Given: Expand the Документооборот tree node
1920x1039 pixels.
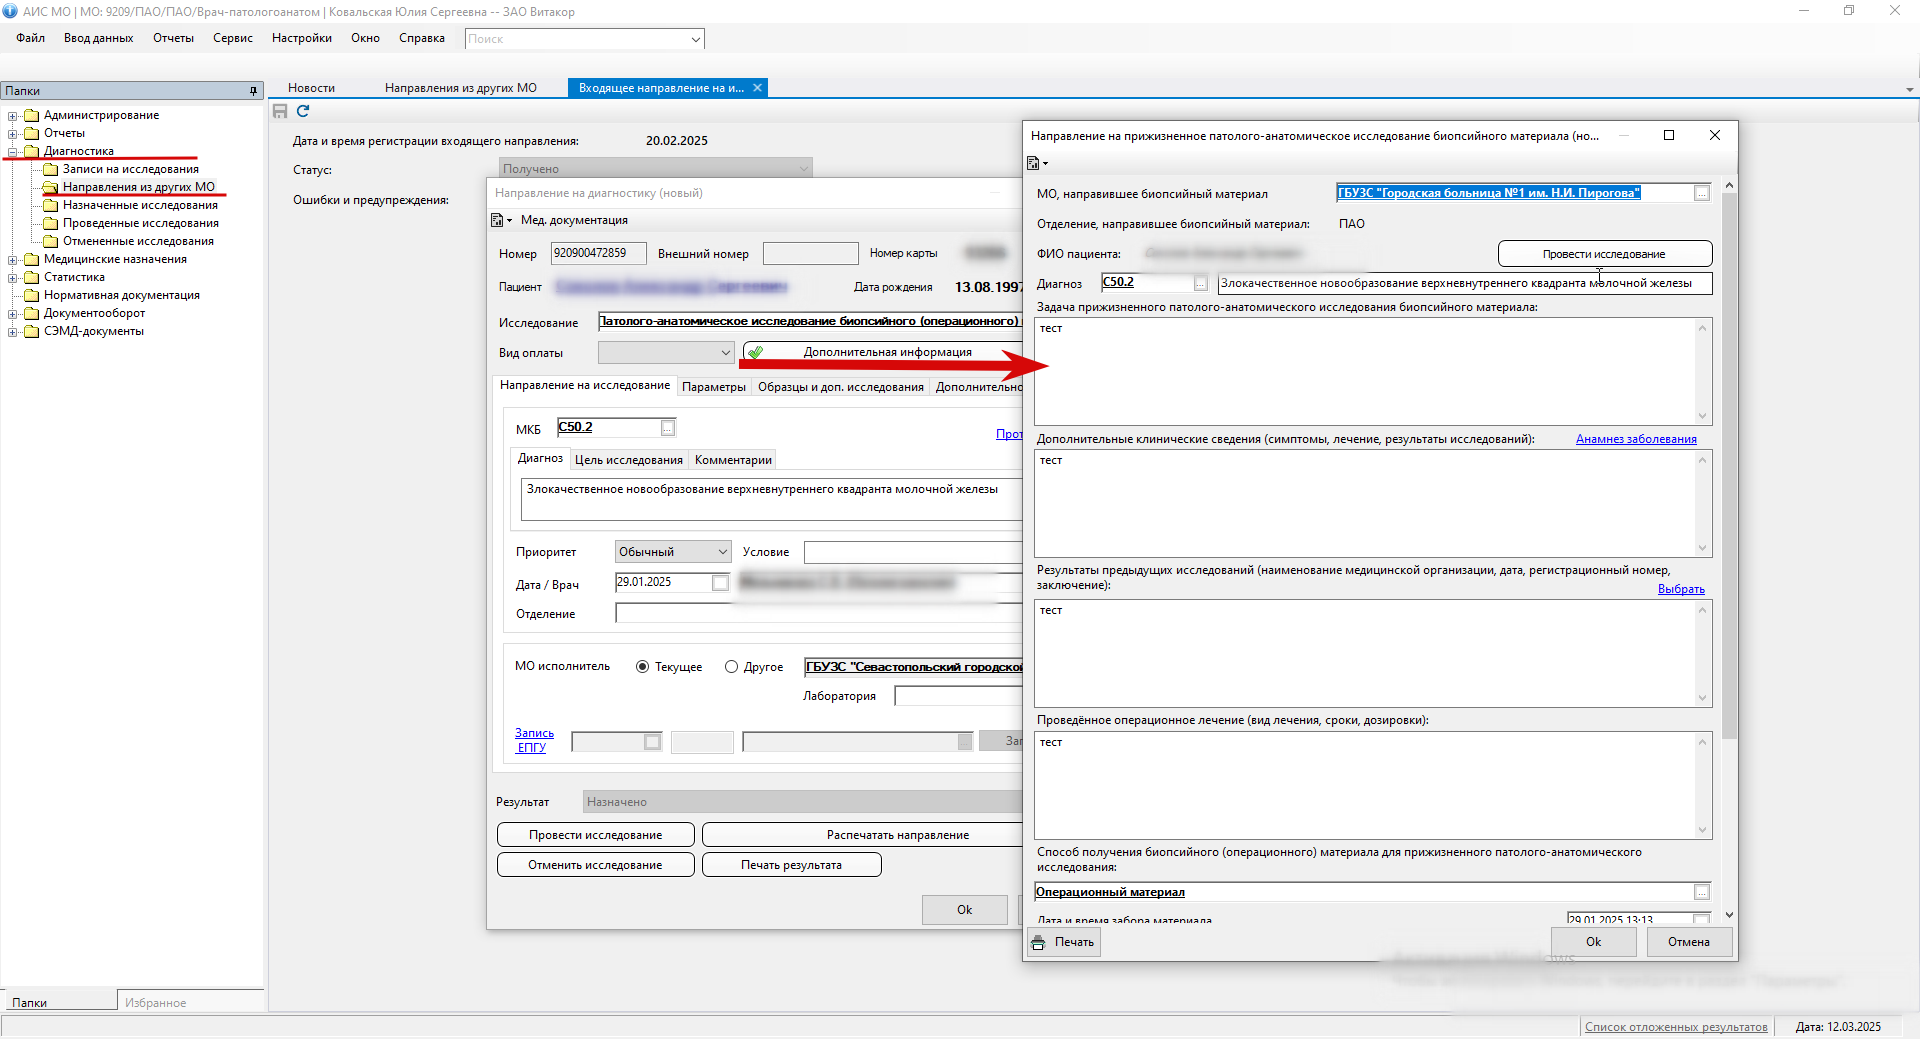Looking at the screenshot, I should (13, 314).
